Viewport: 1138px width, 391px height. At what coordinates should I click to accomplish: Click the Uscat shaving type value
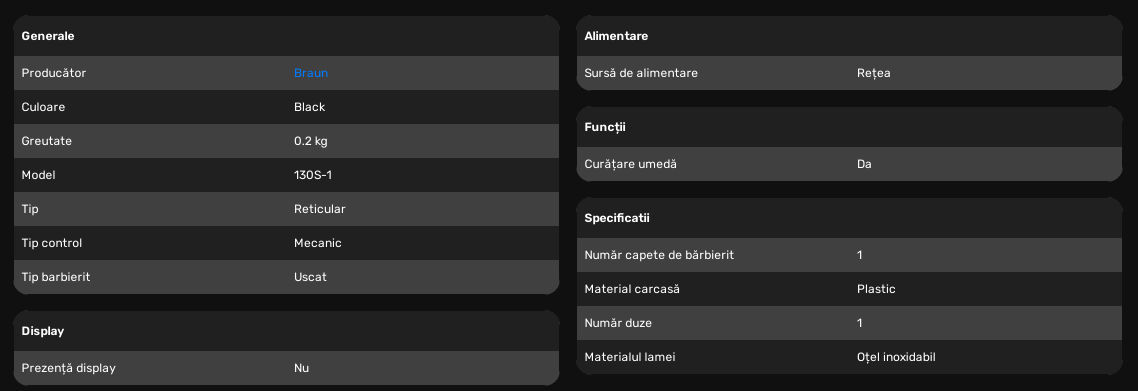pyautogui.click(x=311, y=277)
